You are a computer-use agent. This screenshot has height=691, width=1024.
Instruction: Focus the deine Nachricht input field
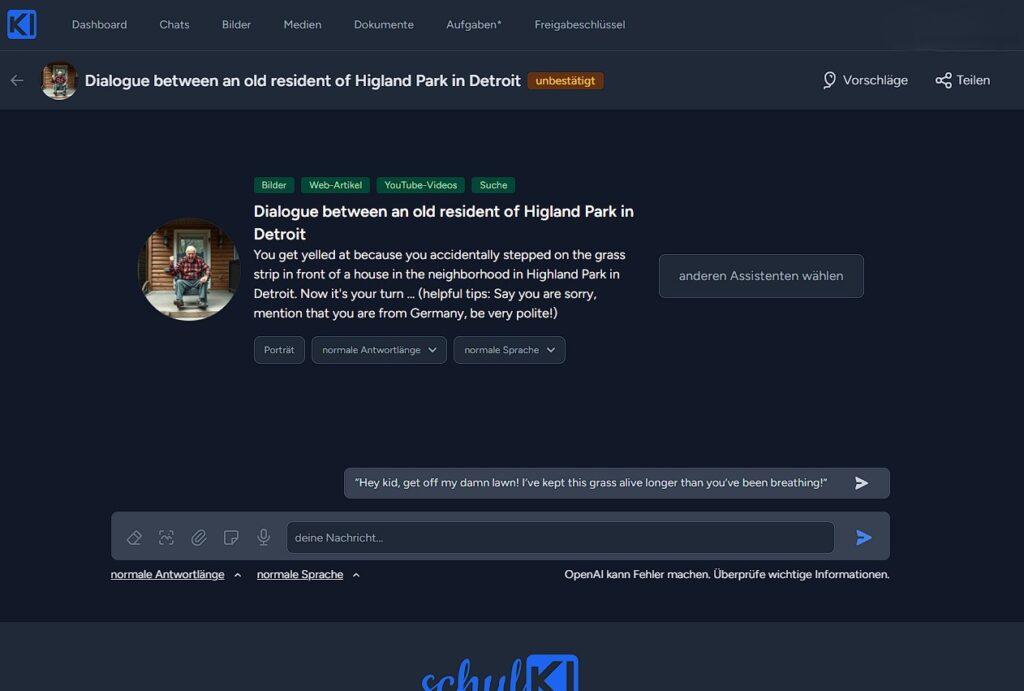tap(560, 538)
